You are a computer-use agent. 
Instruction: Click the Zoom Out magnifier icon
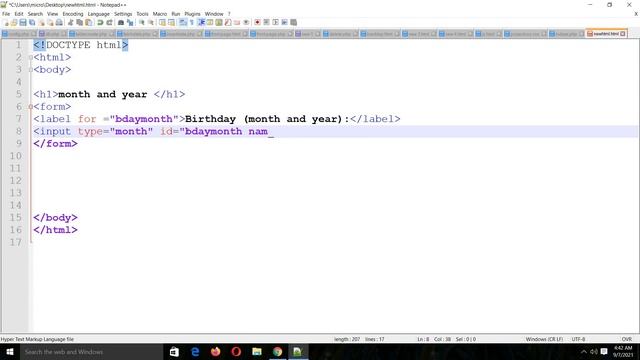coord(151,22)
